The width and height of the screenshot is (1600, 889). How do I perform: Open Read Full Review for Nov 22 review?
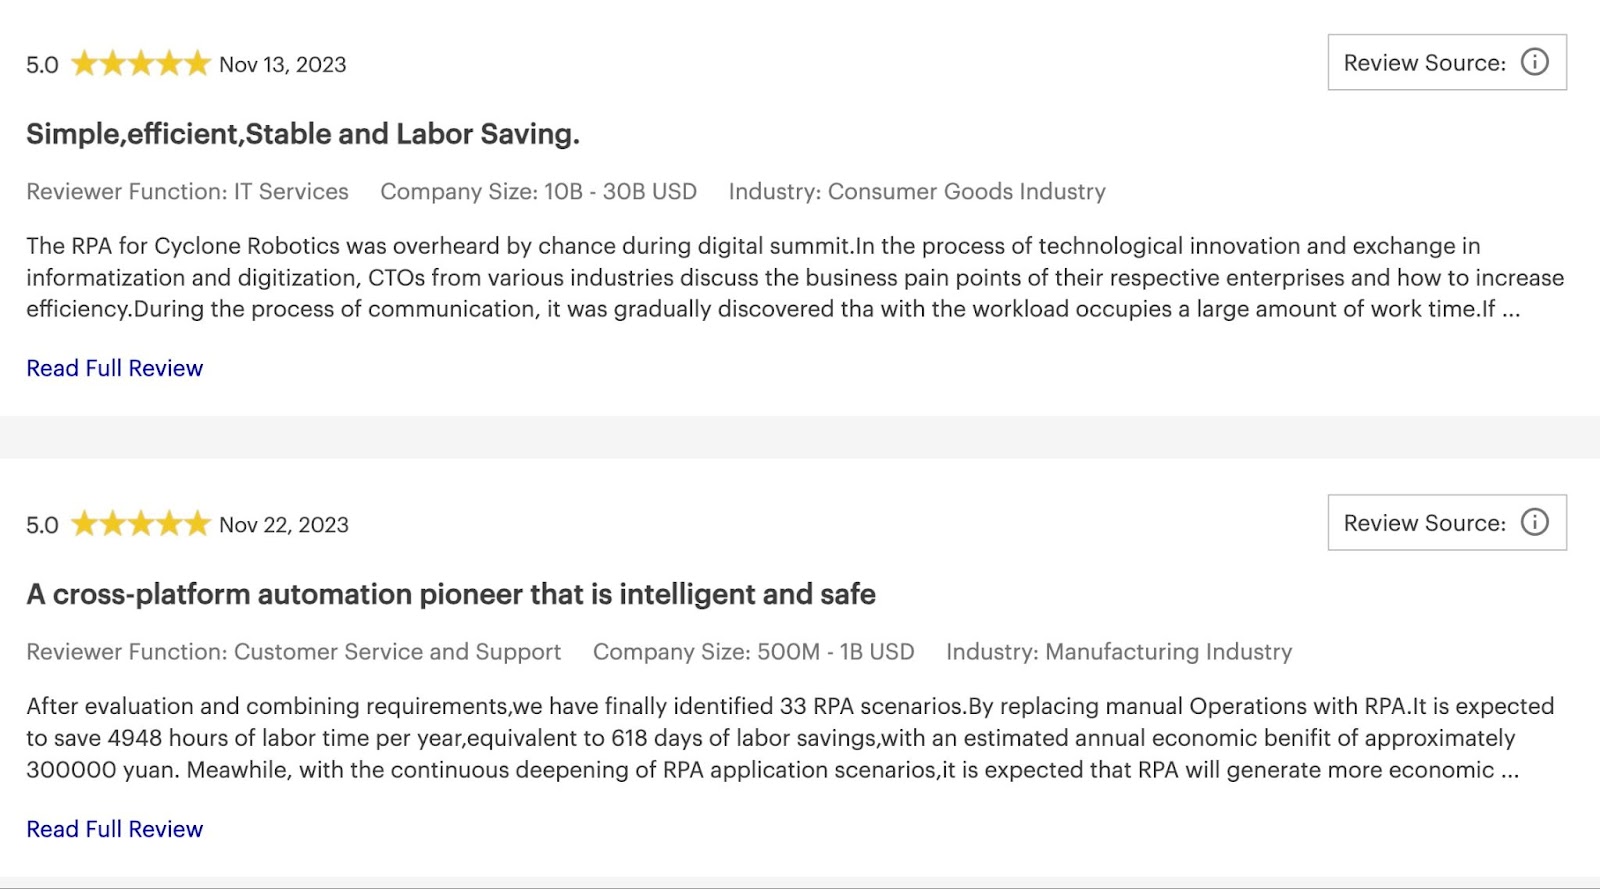tap(114, 829)
